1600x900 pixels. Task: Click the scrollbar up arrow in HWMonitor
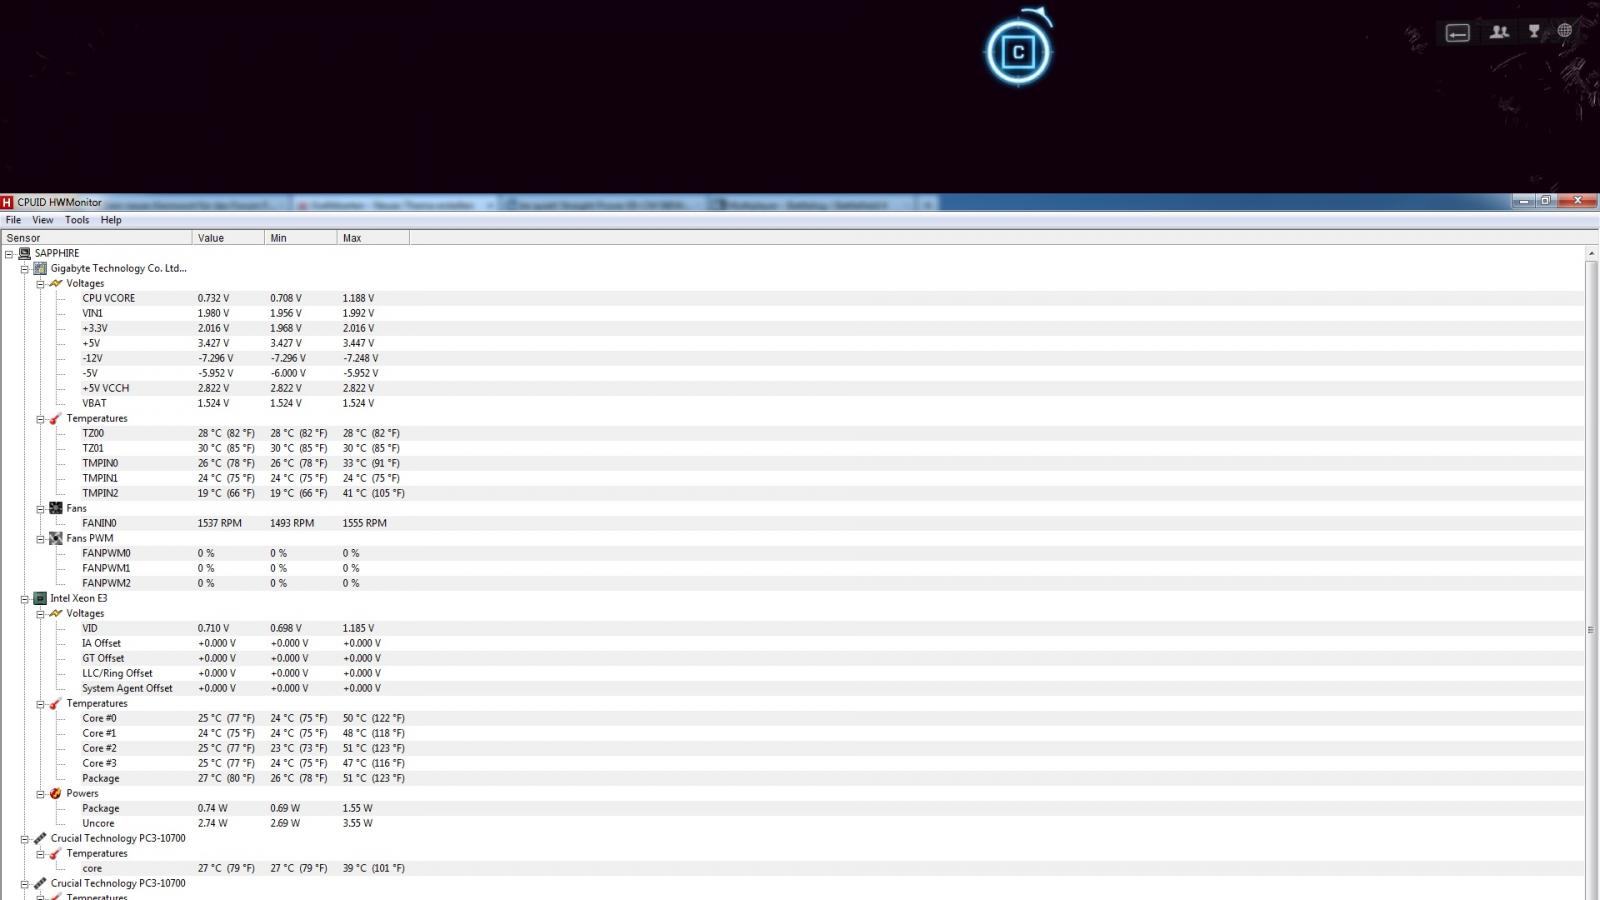coord(1591,253)
